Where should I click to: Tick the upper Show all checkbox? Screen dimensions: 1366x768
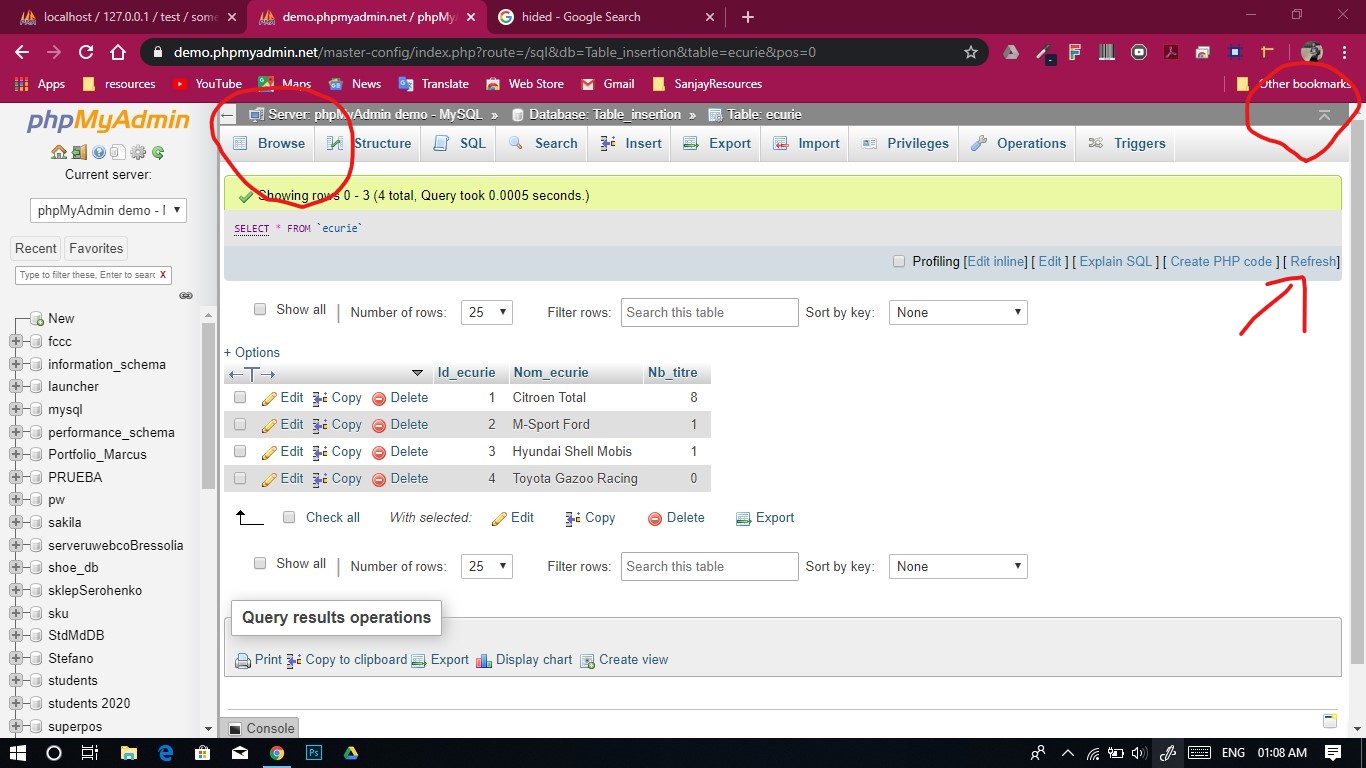260,310
